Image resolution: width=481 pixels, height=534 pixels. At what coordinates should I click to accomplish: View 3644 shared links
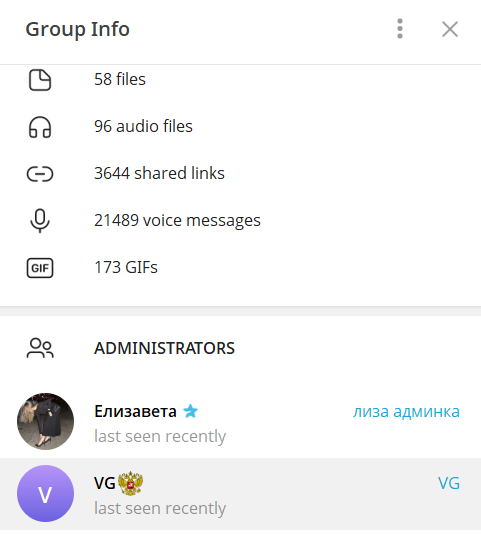(x=240, y=173)
